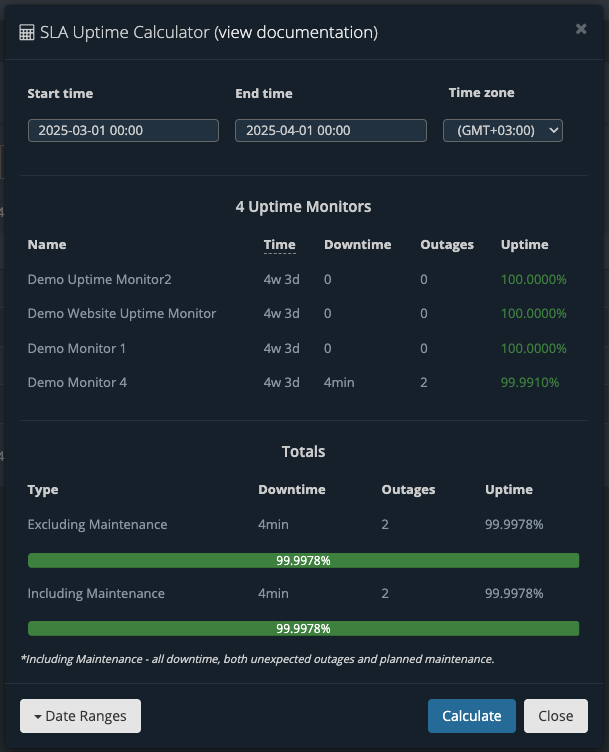Click the Including Maintenance progress bar
The height and width of the screenshot is (752, 609).
tap(304, 628)
